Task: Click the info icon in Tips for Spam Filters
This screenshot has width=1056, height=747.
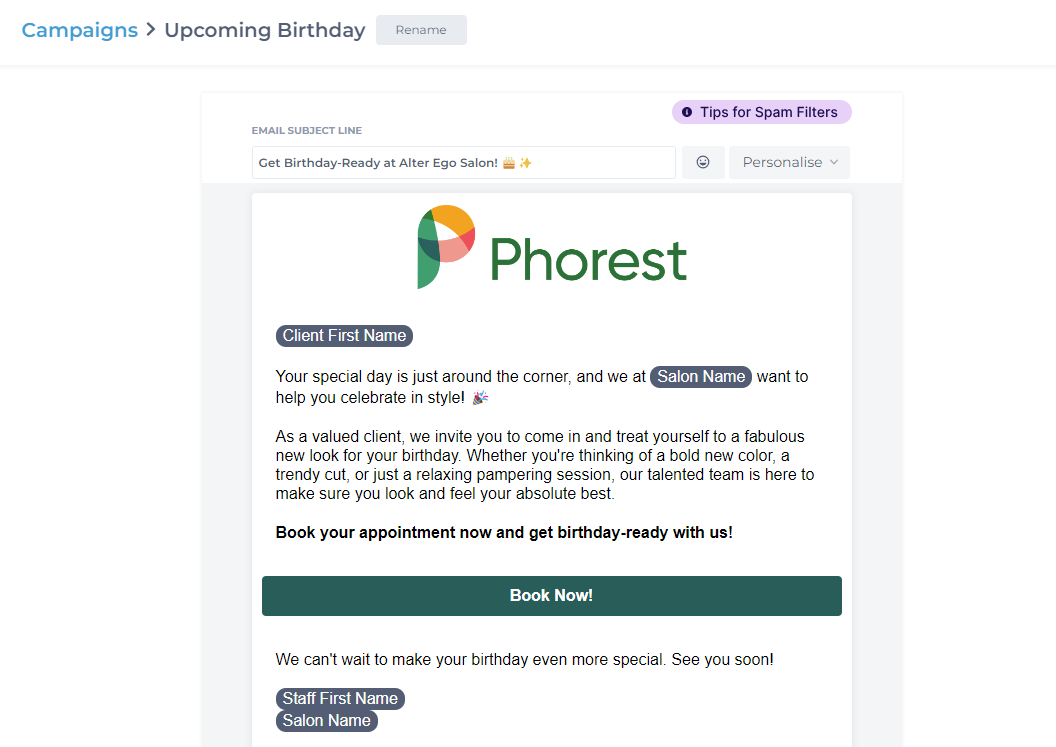Action: click(686, 112)
